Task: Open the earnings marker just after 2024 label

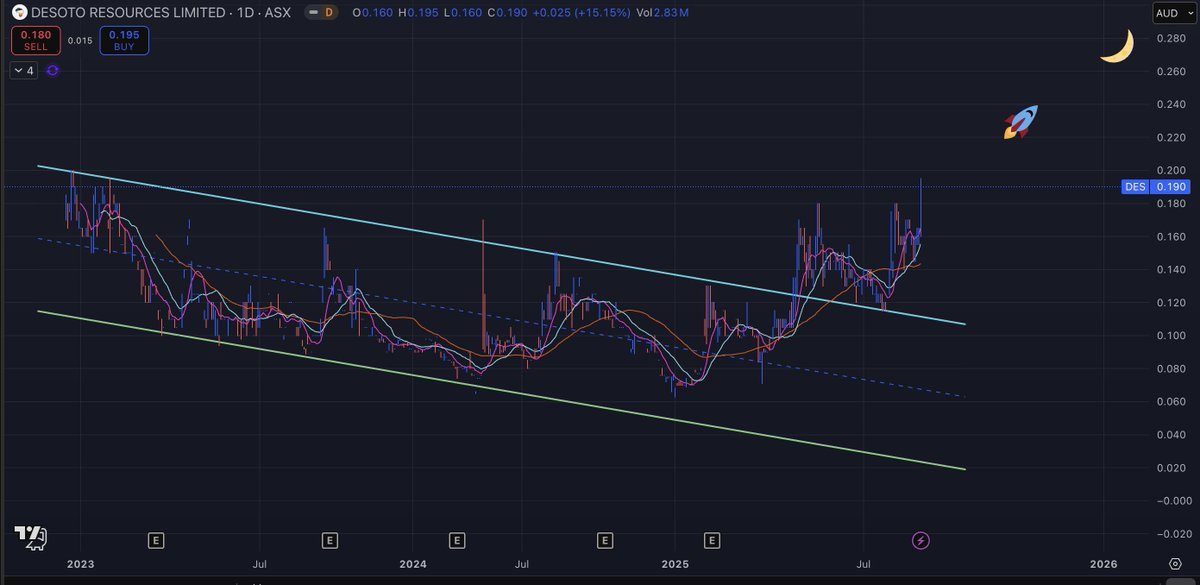Action: (x=457, y=541)
